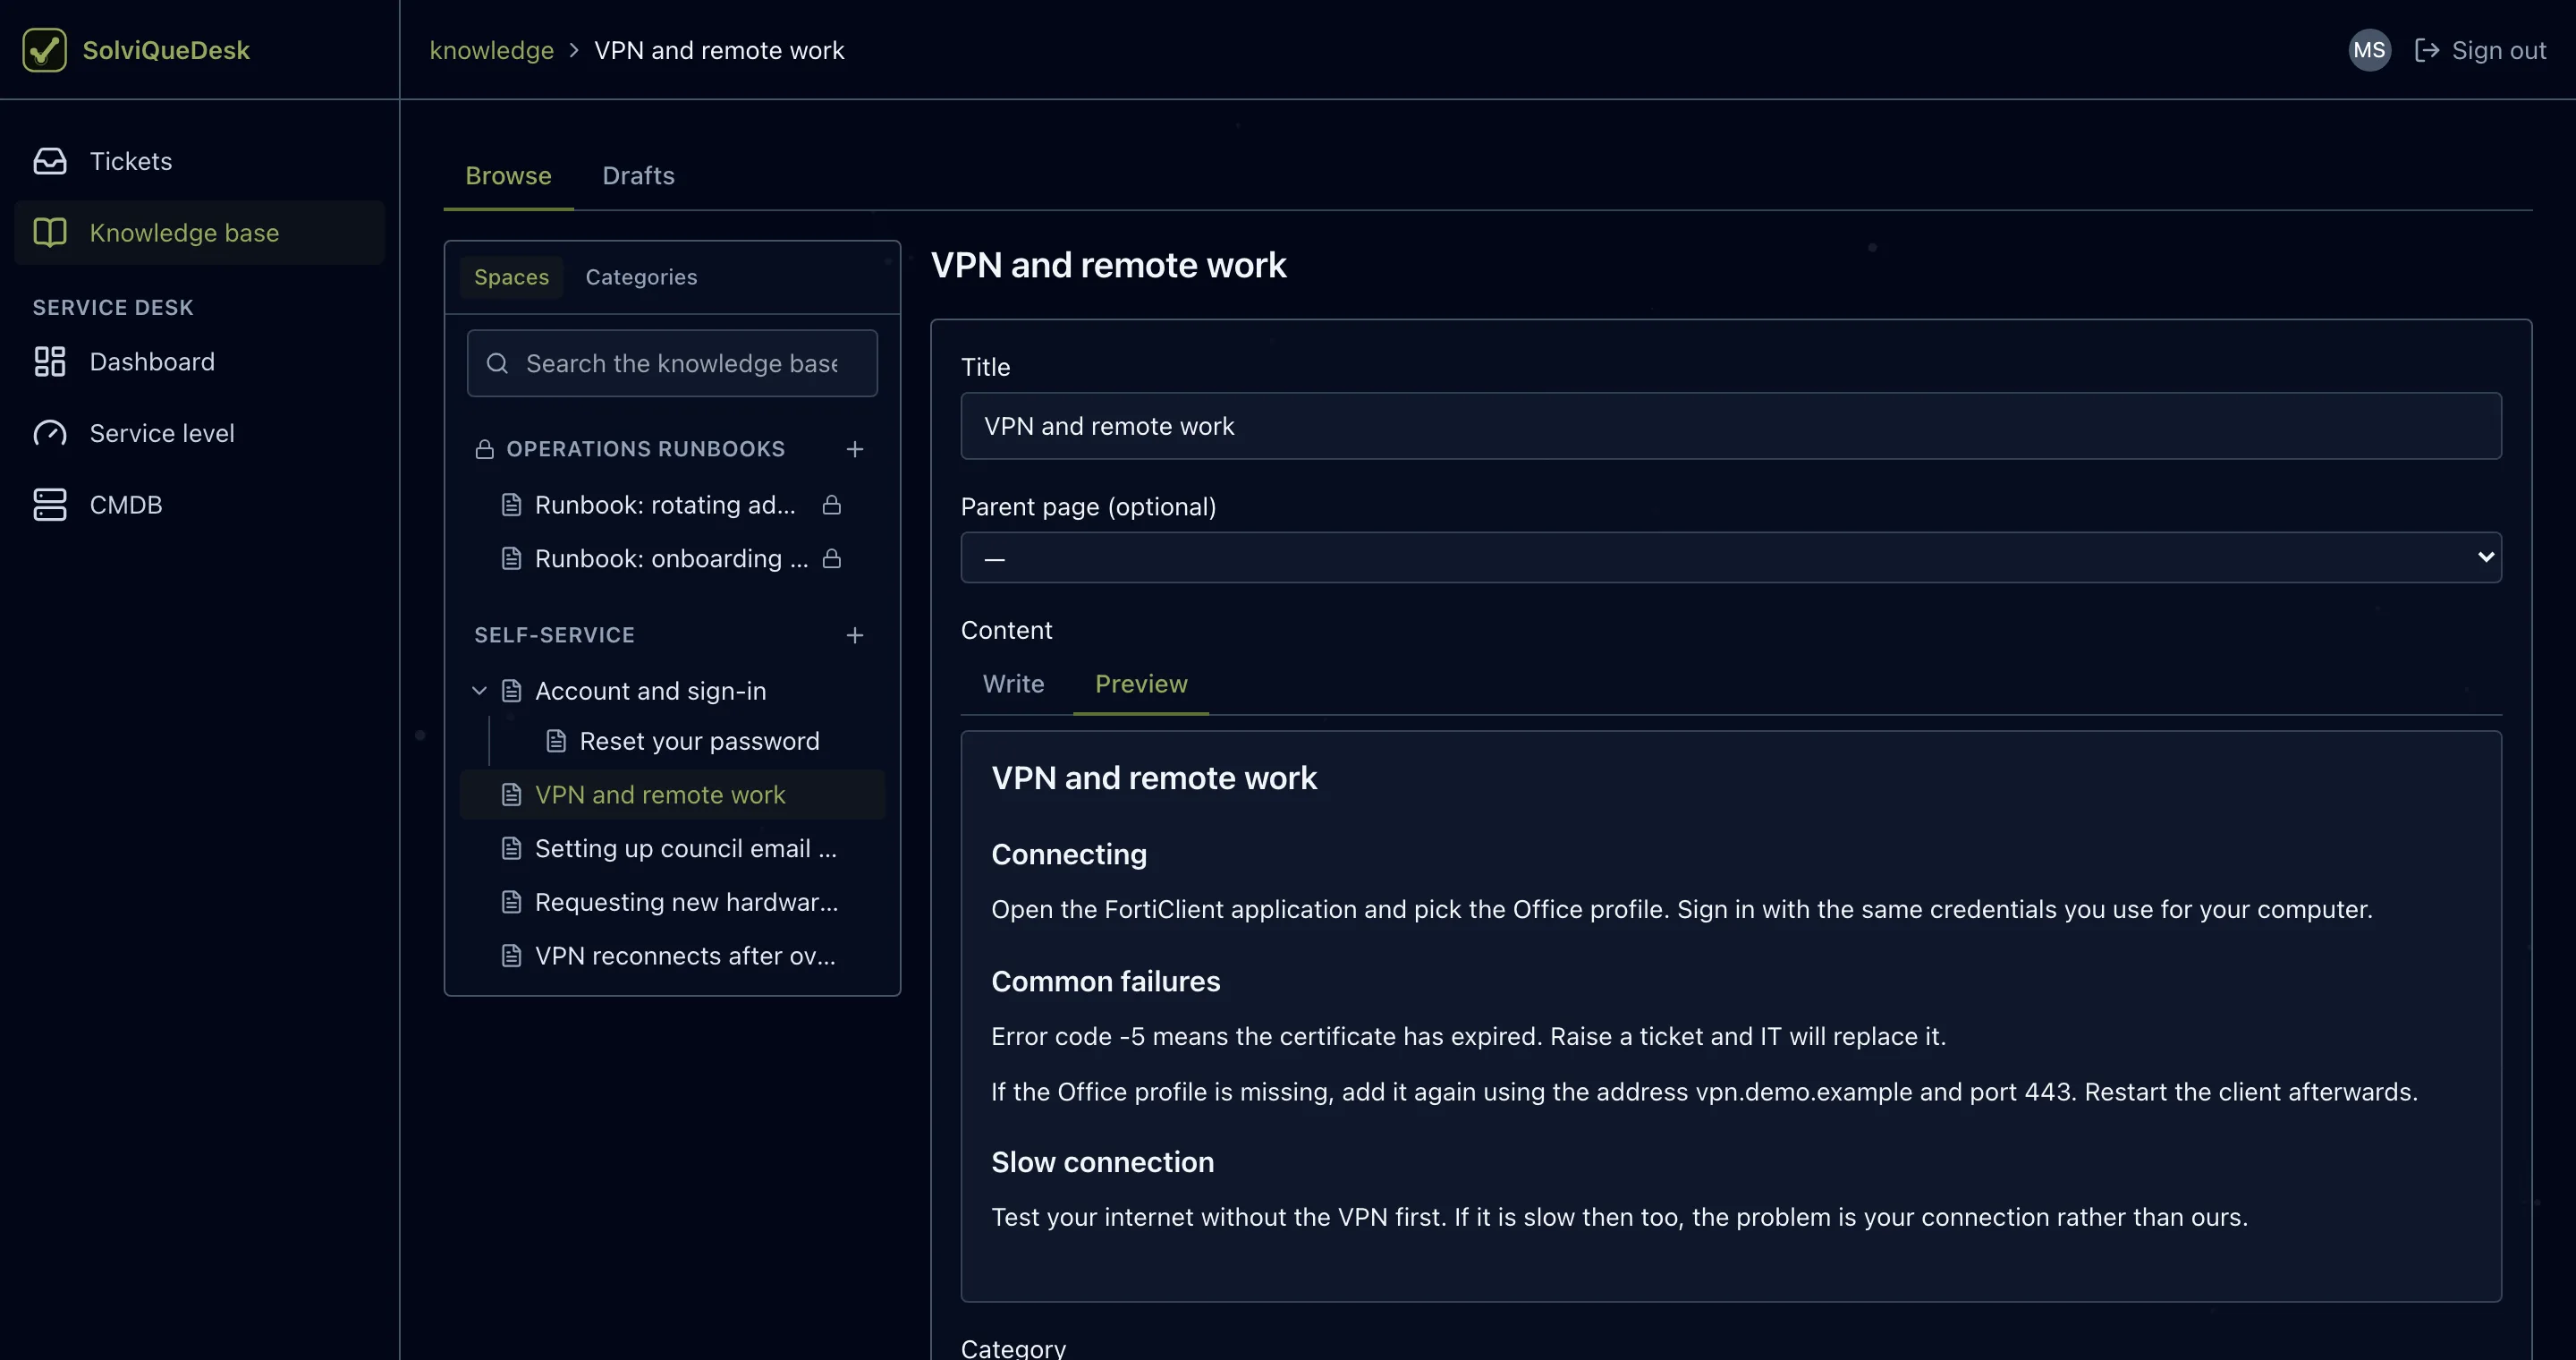The height and width of the screenshot is (1360, 2576).
Task: Switch to the Browse tab
Action: (x=508, y=175)
